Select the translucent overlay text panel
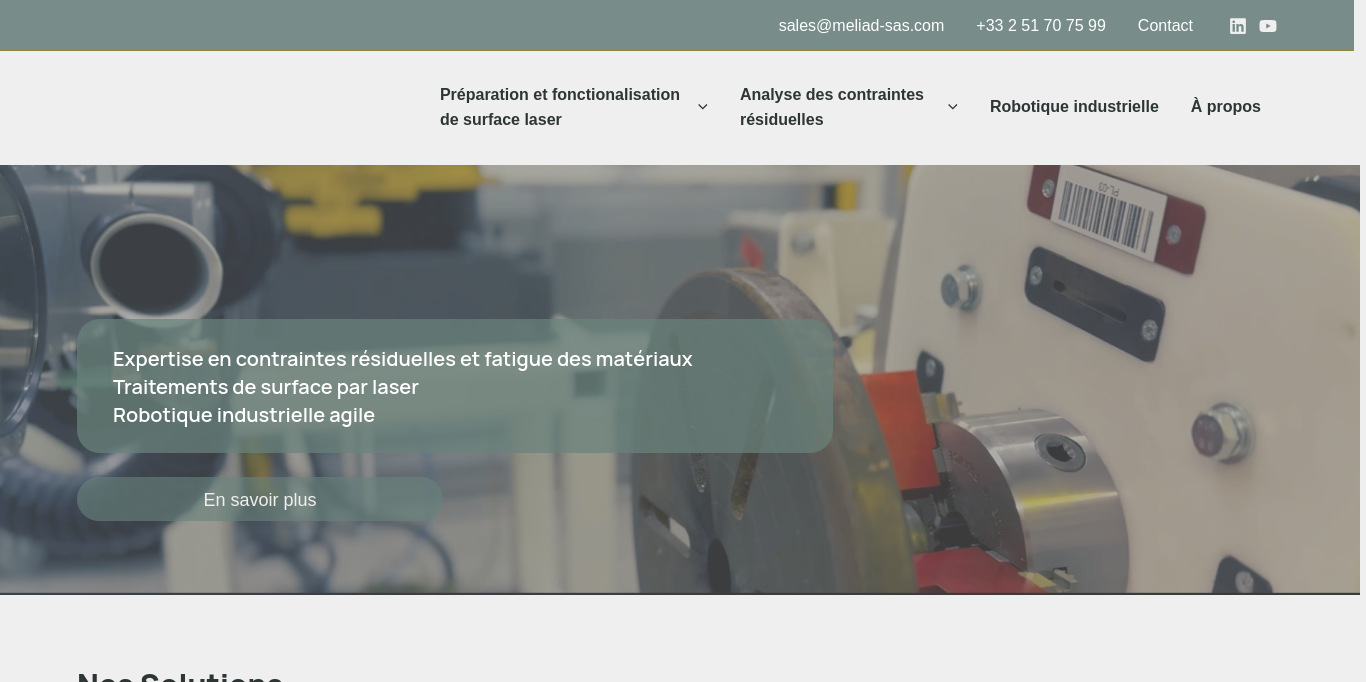This screenshot has width=1366, height=682. [455, 386]
